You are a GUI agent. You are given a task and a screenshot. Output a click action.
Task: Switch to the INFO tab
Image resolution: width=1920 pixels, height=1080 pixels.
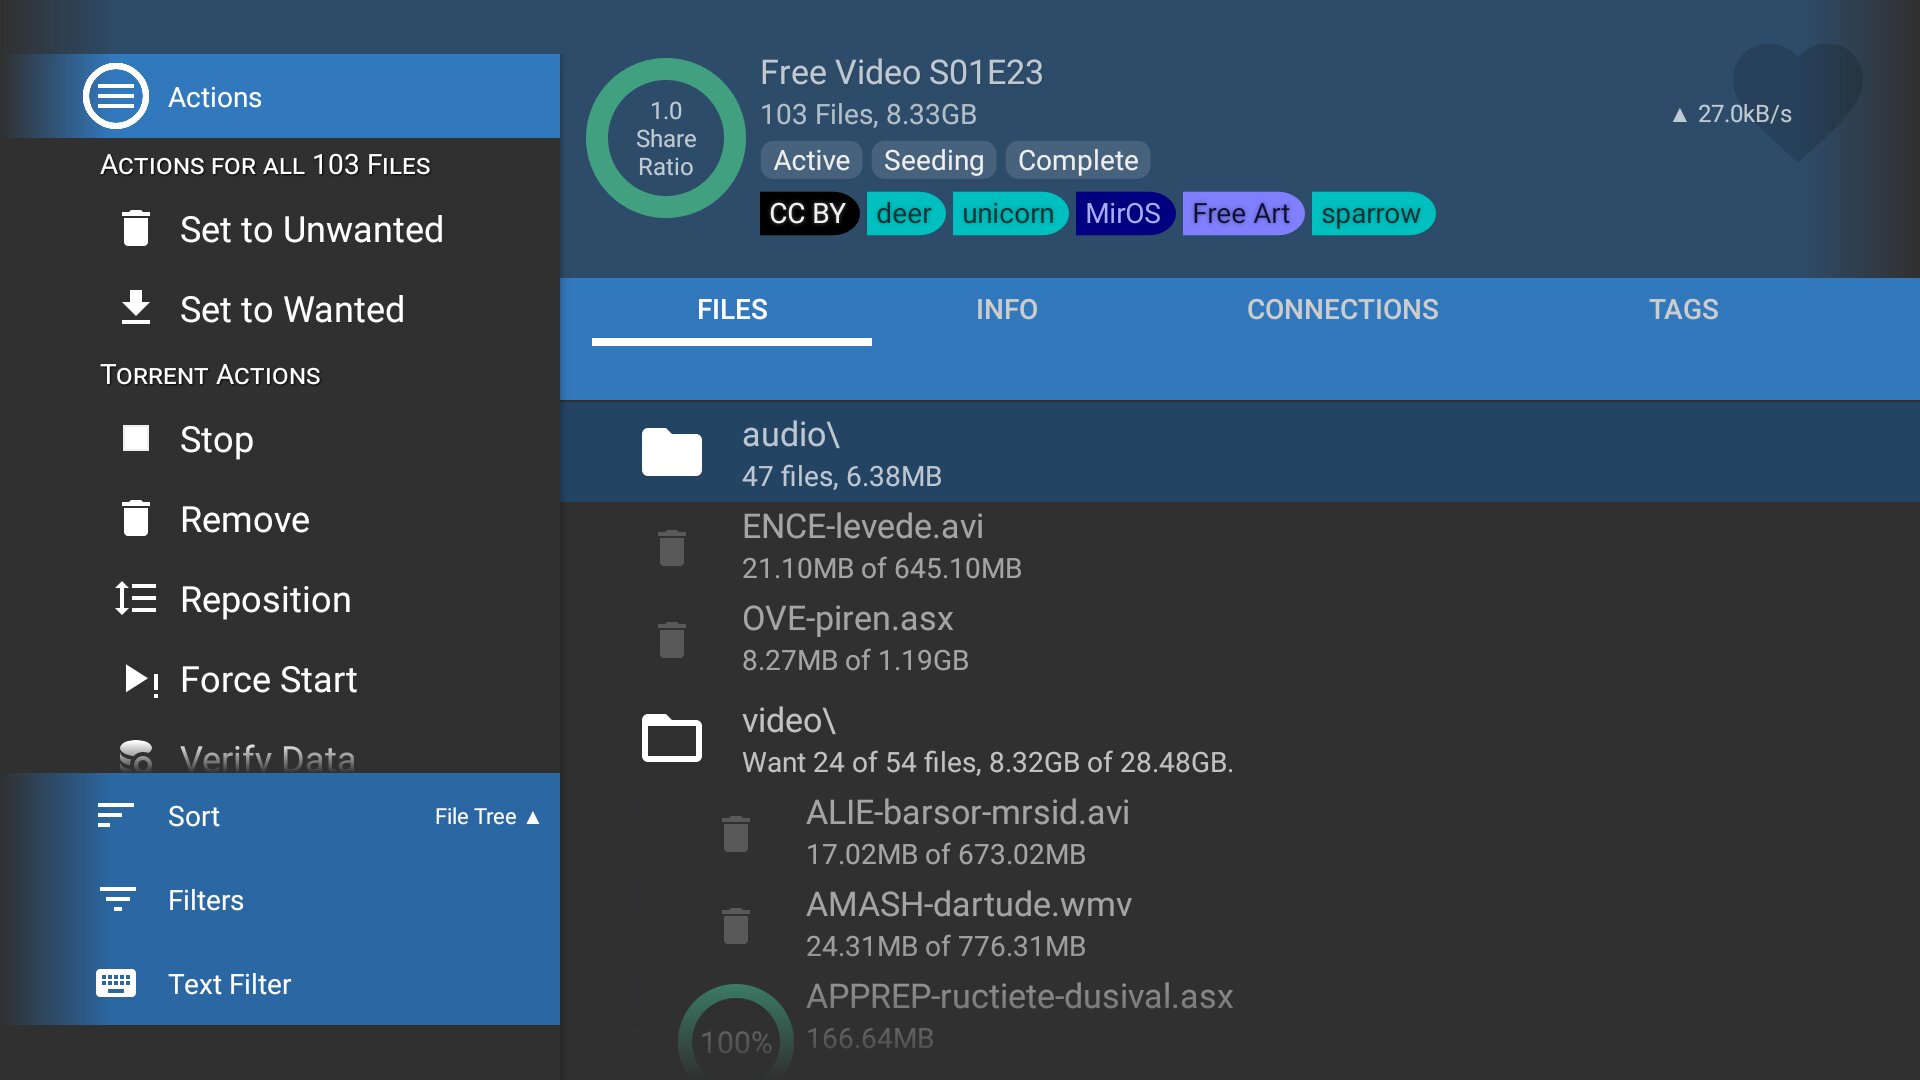[1006, 310]
